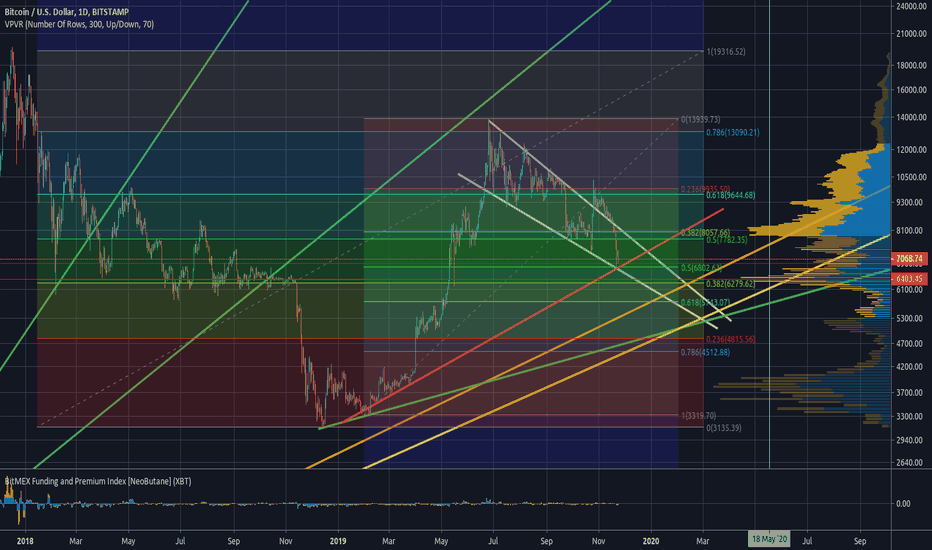The image size is (932, 550).
Task: Click the 0.786(13090.21) retracement label
Action: [x=732, y=132]
